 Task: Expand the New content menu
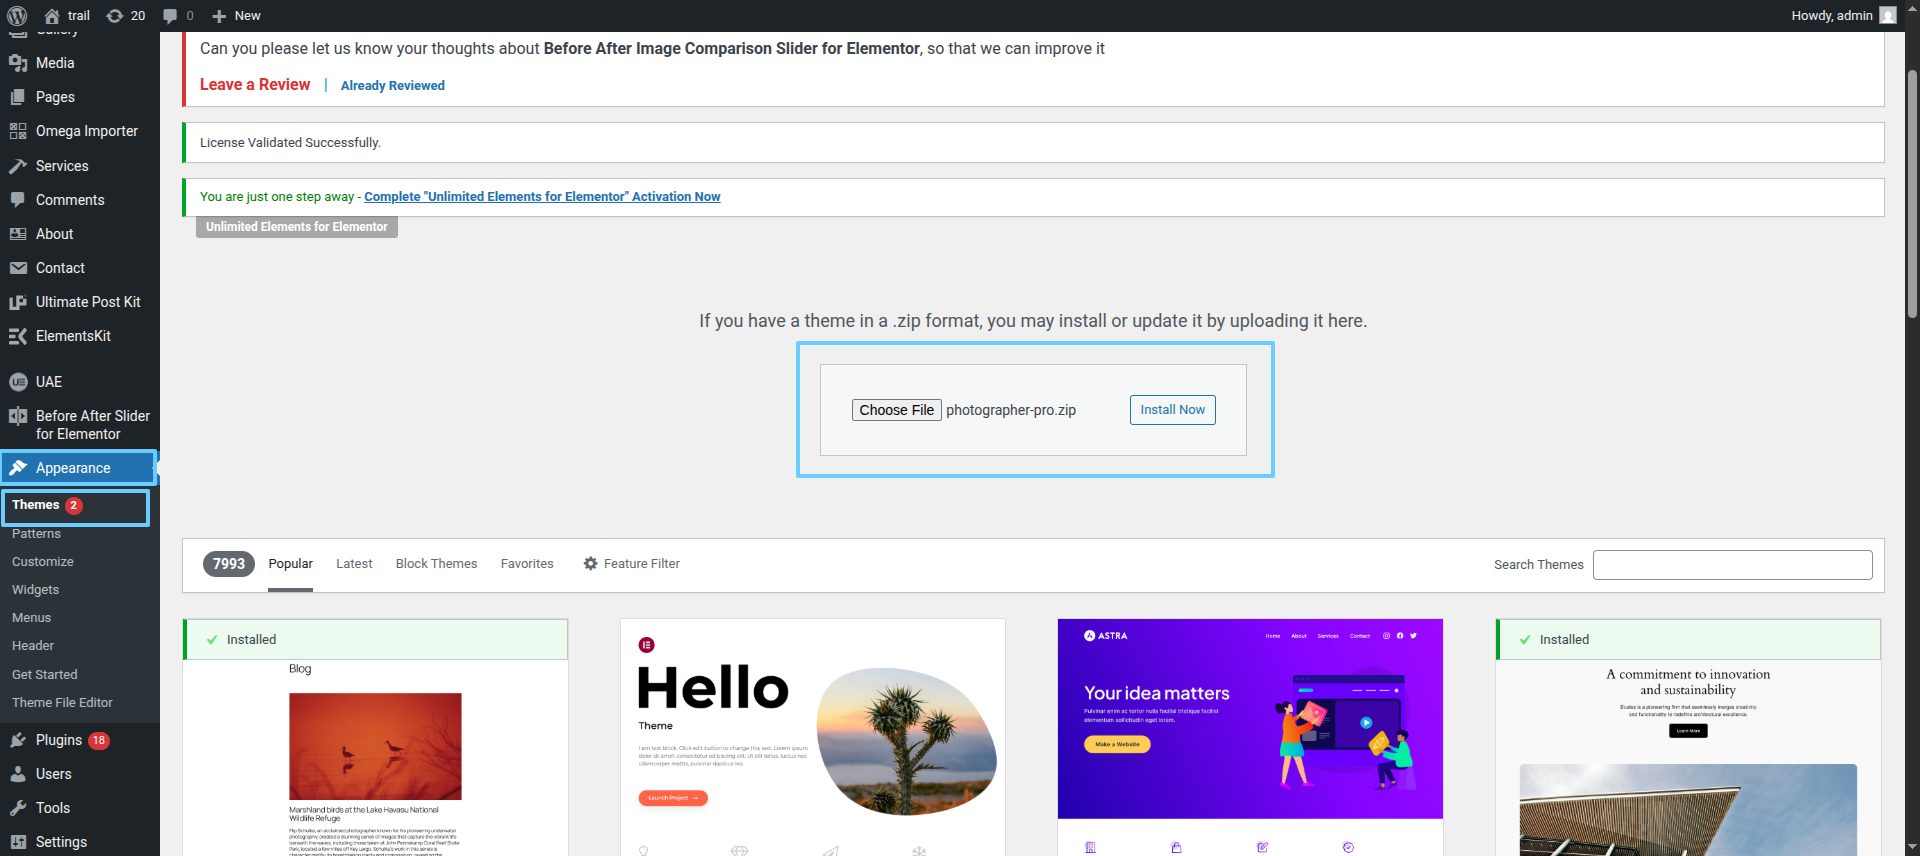tap(237, 16)
